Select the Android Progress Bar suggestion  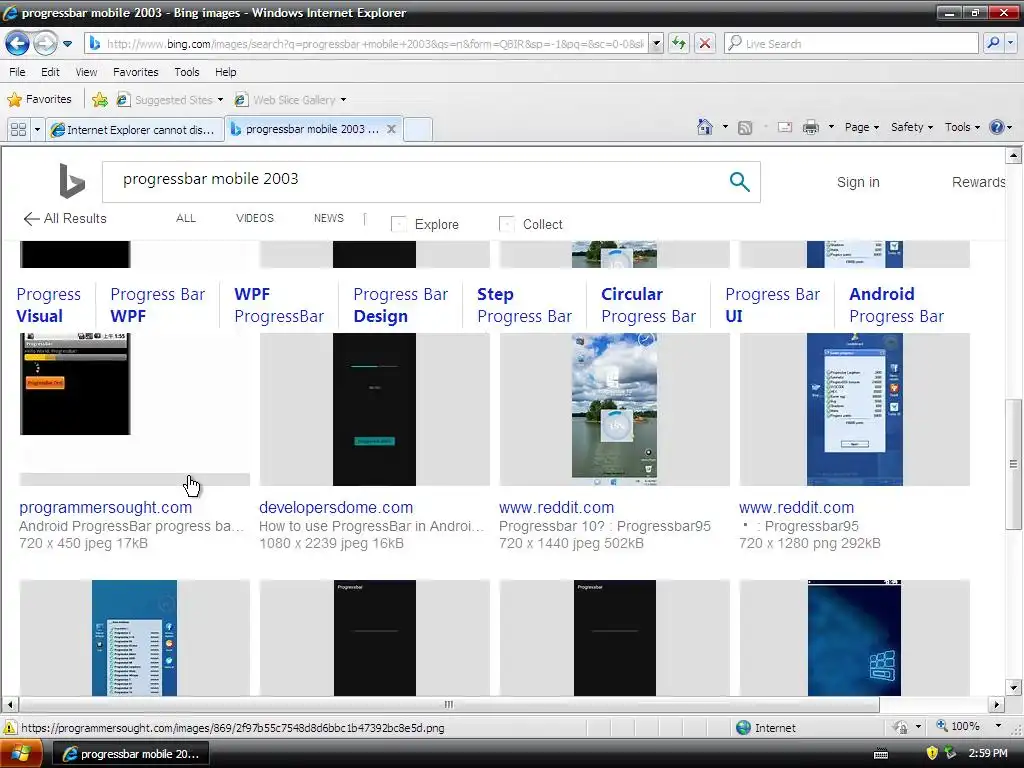click(896, 305)
